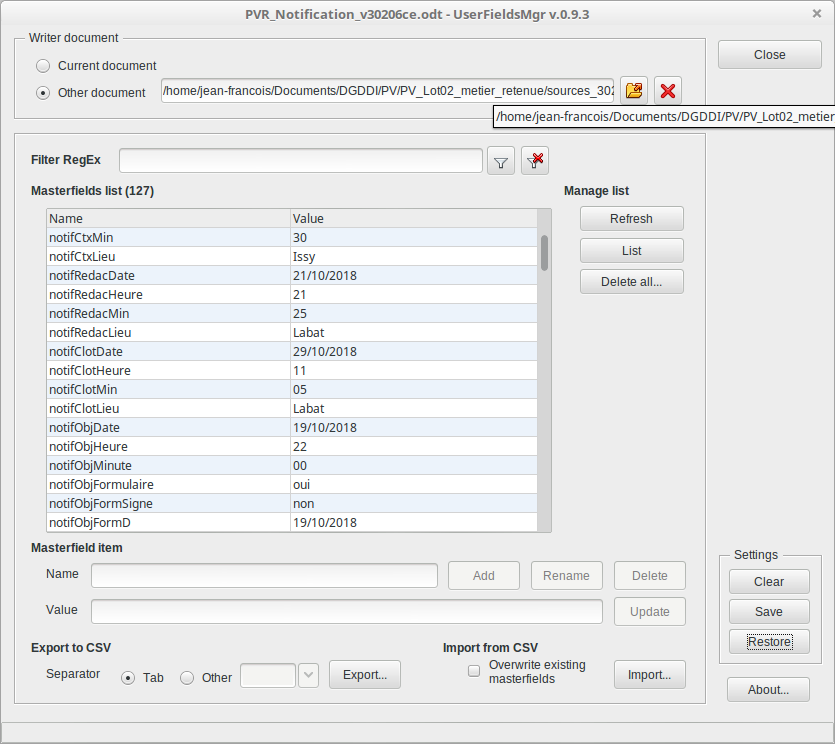Click the value 'oui' cell

414,485
